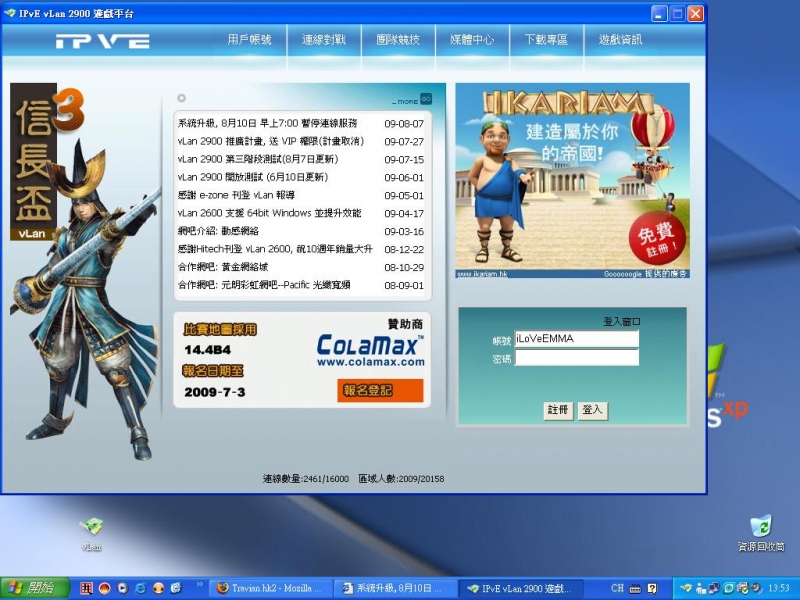
Task: Click the empty 密碼 password field
Action: click(576, 357)
